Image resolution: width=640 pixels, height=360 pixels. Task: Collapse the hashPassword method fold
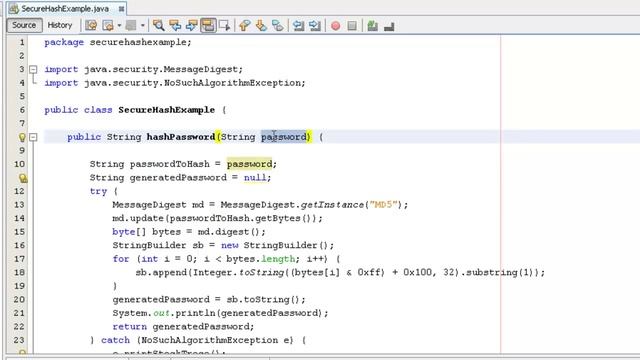click(x=33, y=137)
